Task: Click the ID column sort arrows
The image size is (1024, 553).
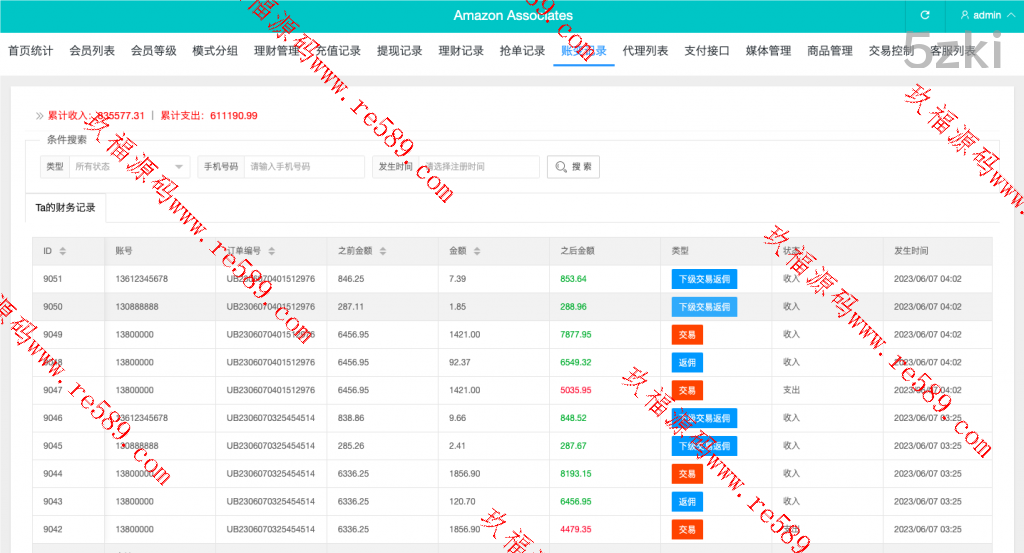Action: (63, 251)
